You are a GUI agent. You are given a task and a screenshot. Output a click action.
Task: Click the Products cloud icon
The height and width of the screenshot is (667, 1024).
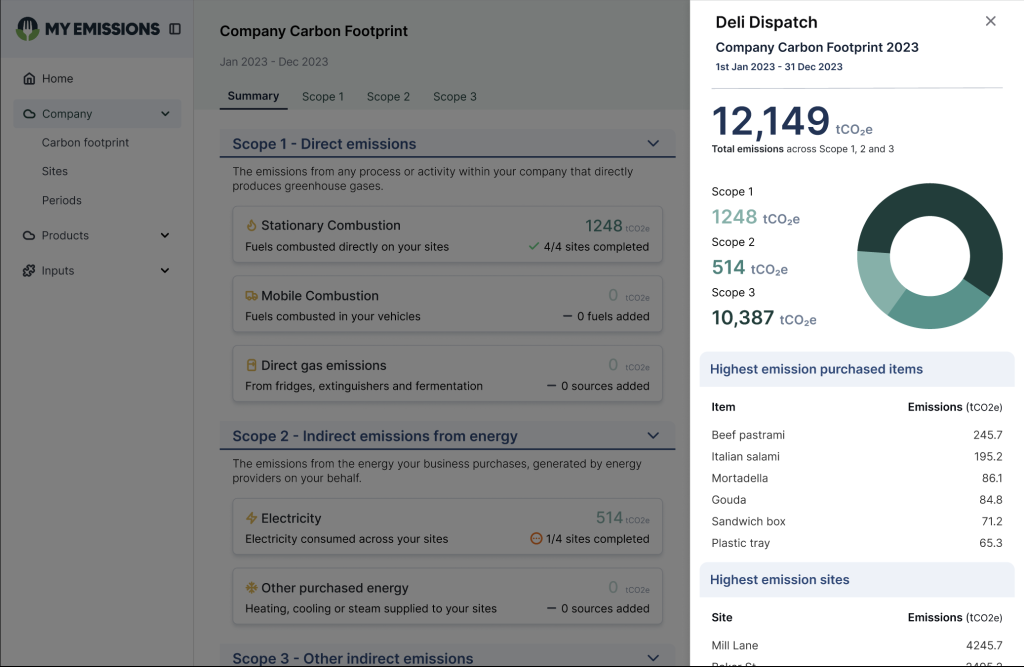click(29, 236)
